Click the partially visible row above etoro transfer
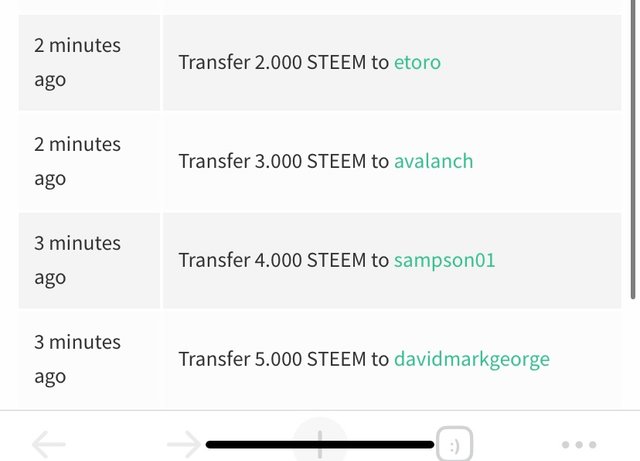This screenshot has height=461, width=640. click(320, 5)
